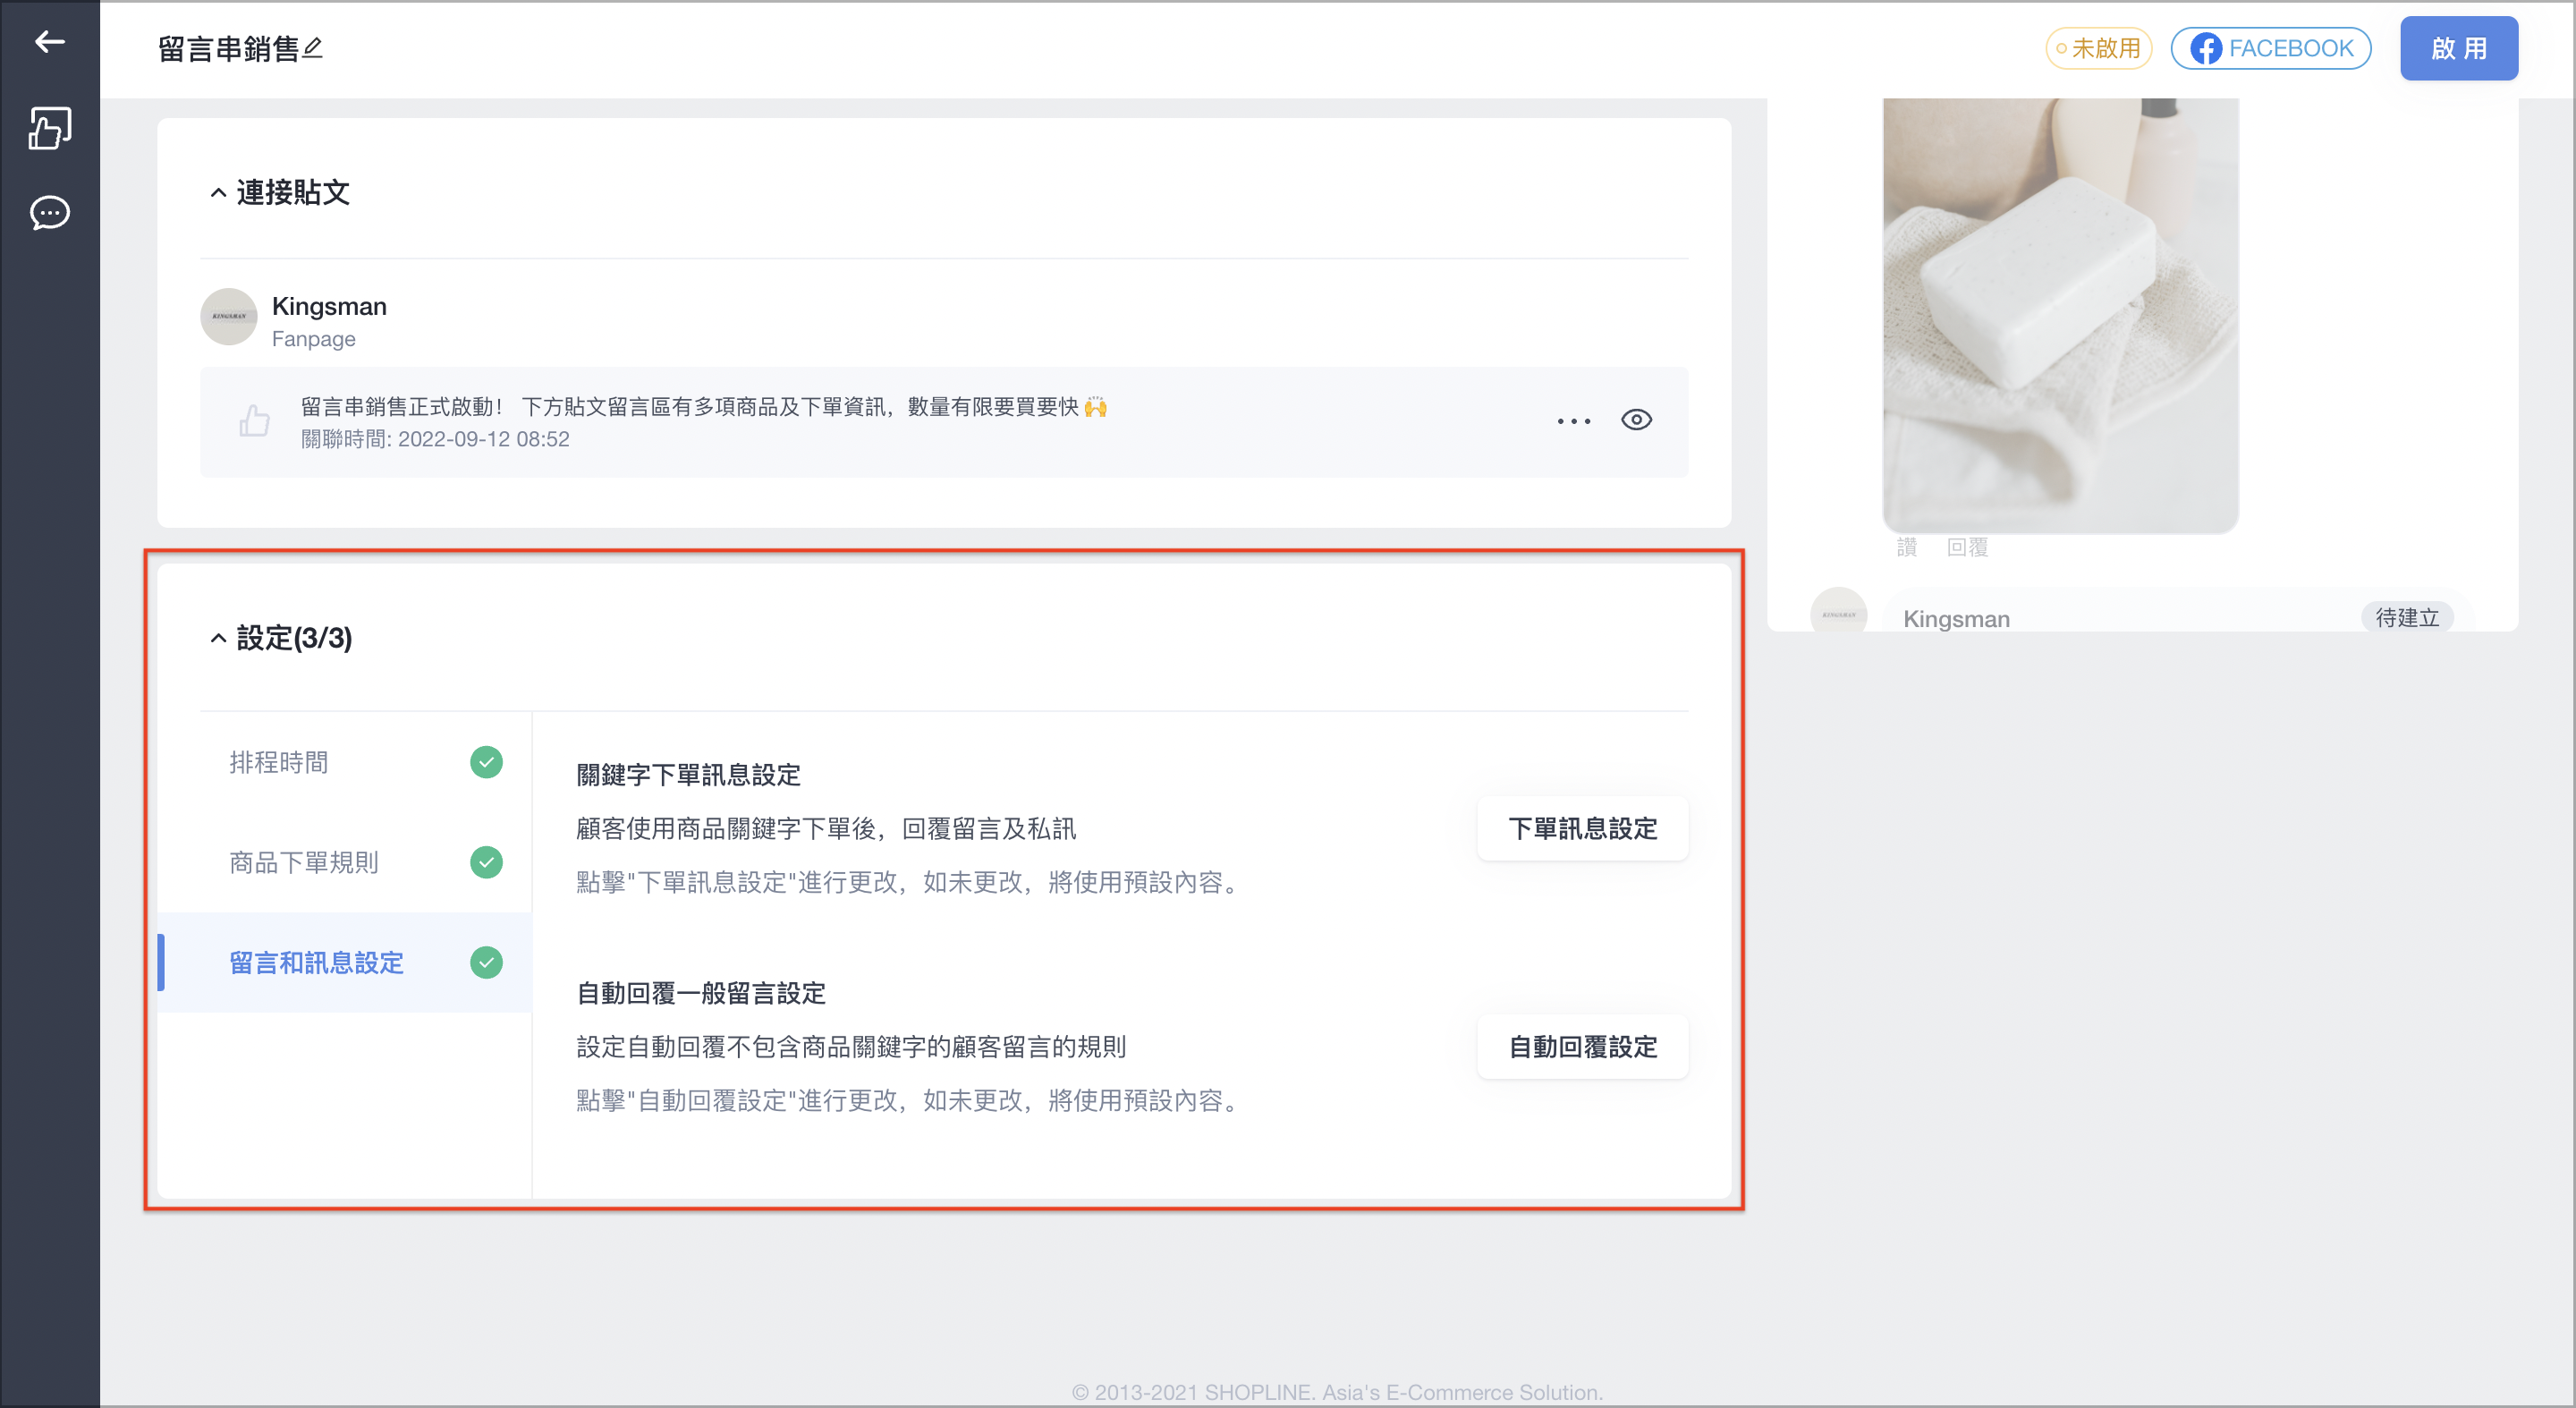
Task: Click the 自動回覆一般留言設定 heading
Action: point(701,993)
